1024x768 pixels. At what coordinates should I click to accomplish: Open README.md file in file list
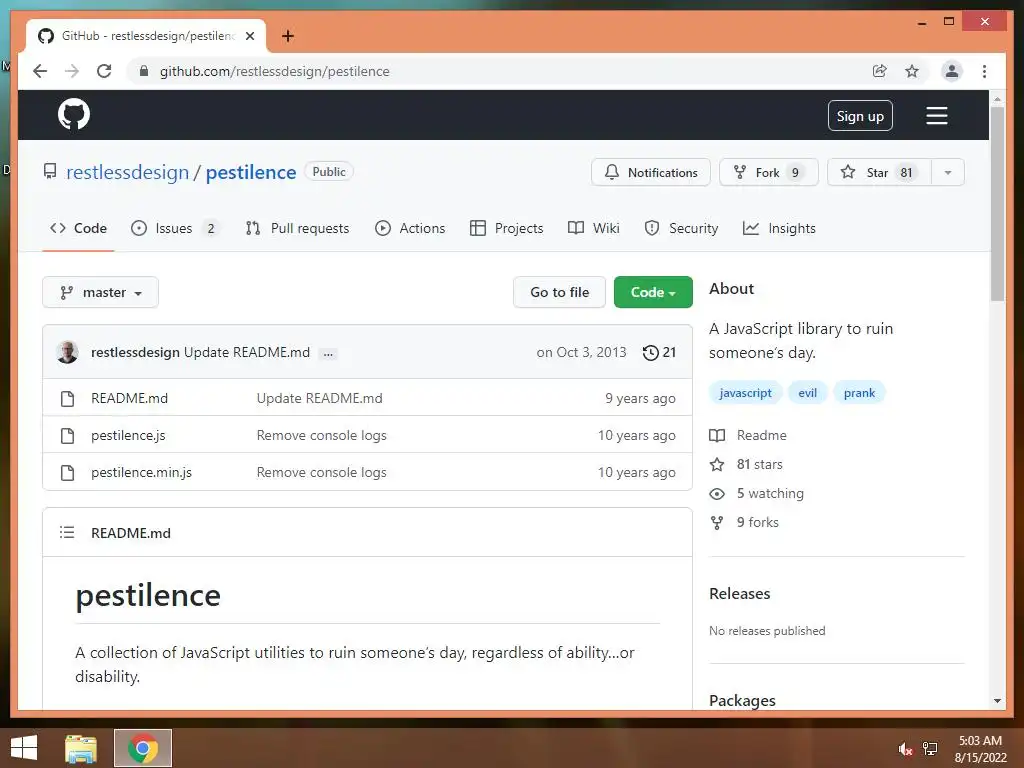(x=129, y=398)
